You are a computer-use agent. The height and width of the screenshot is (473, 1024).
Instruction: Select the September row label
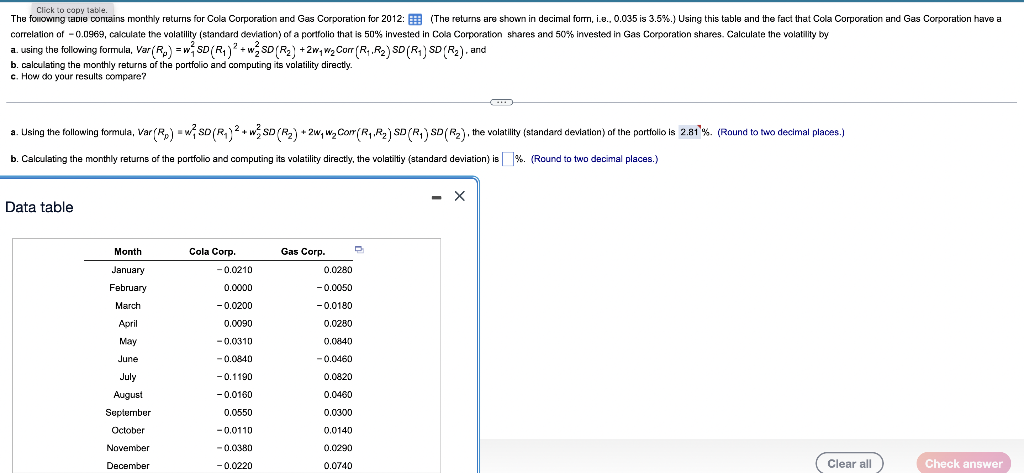pyautogui.click(x=128, y=412)
